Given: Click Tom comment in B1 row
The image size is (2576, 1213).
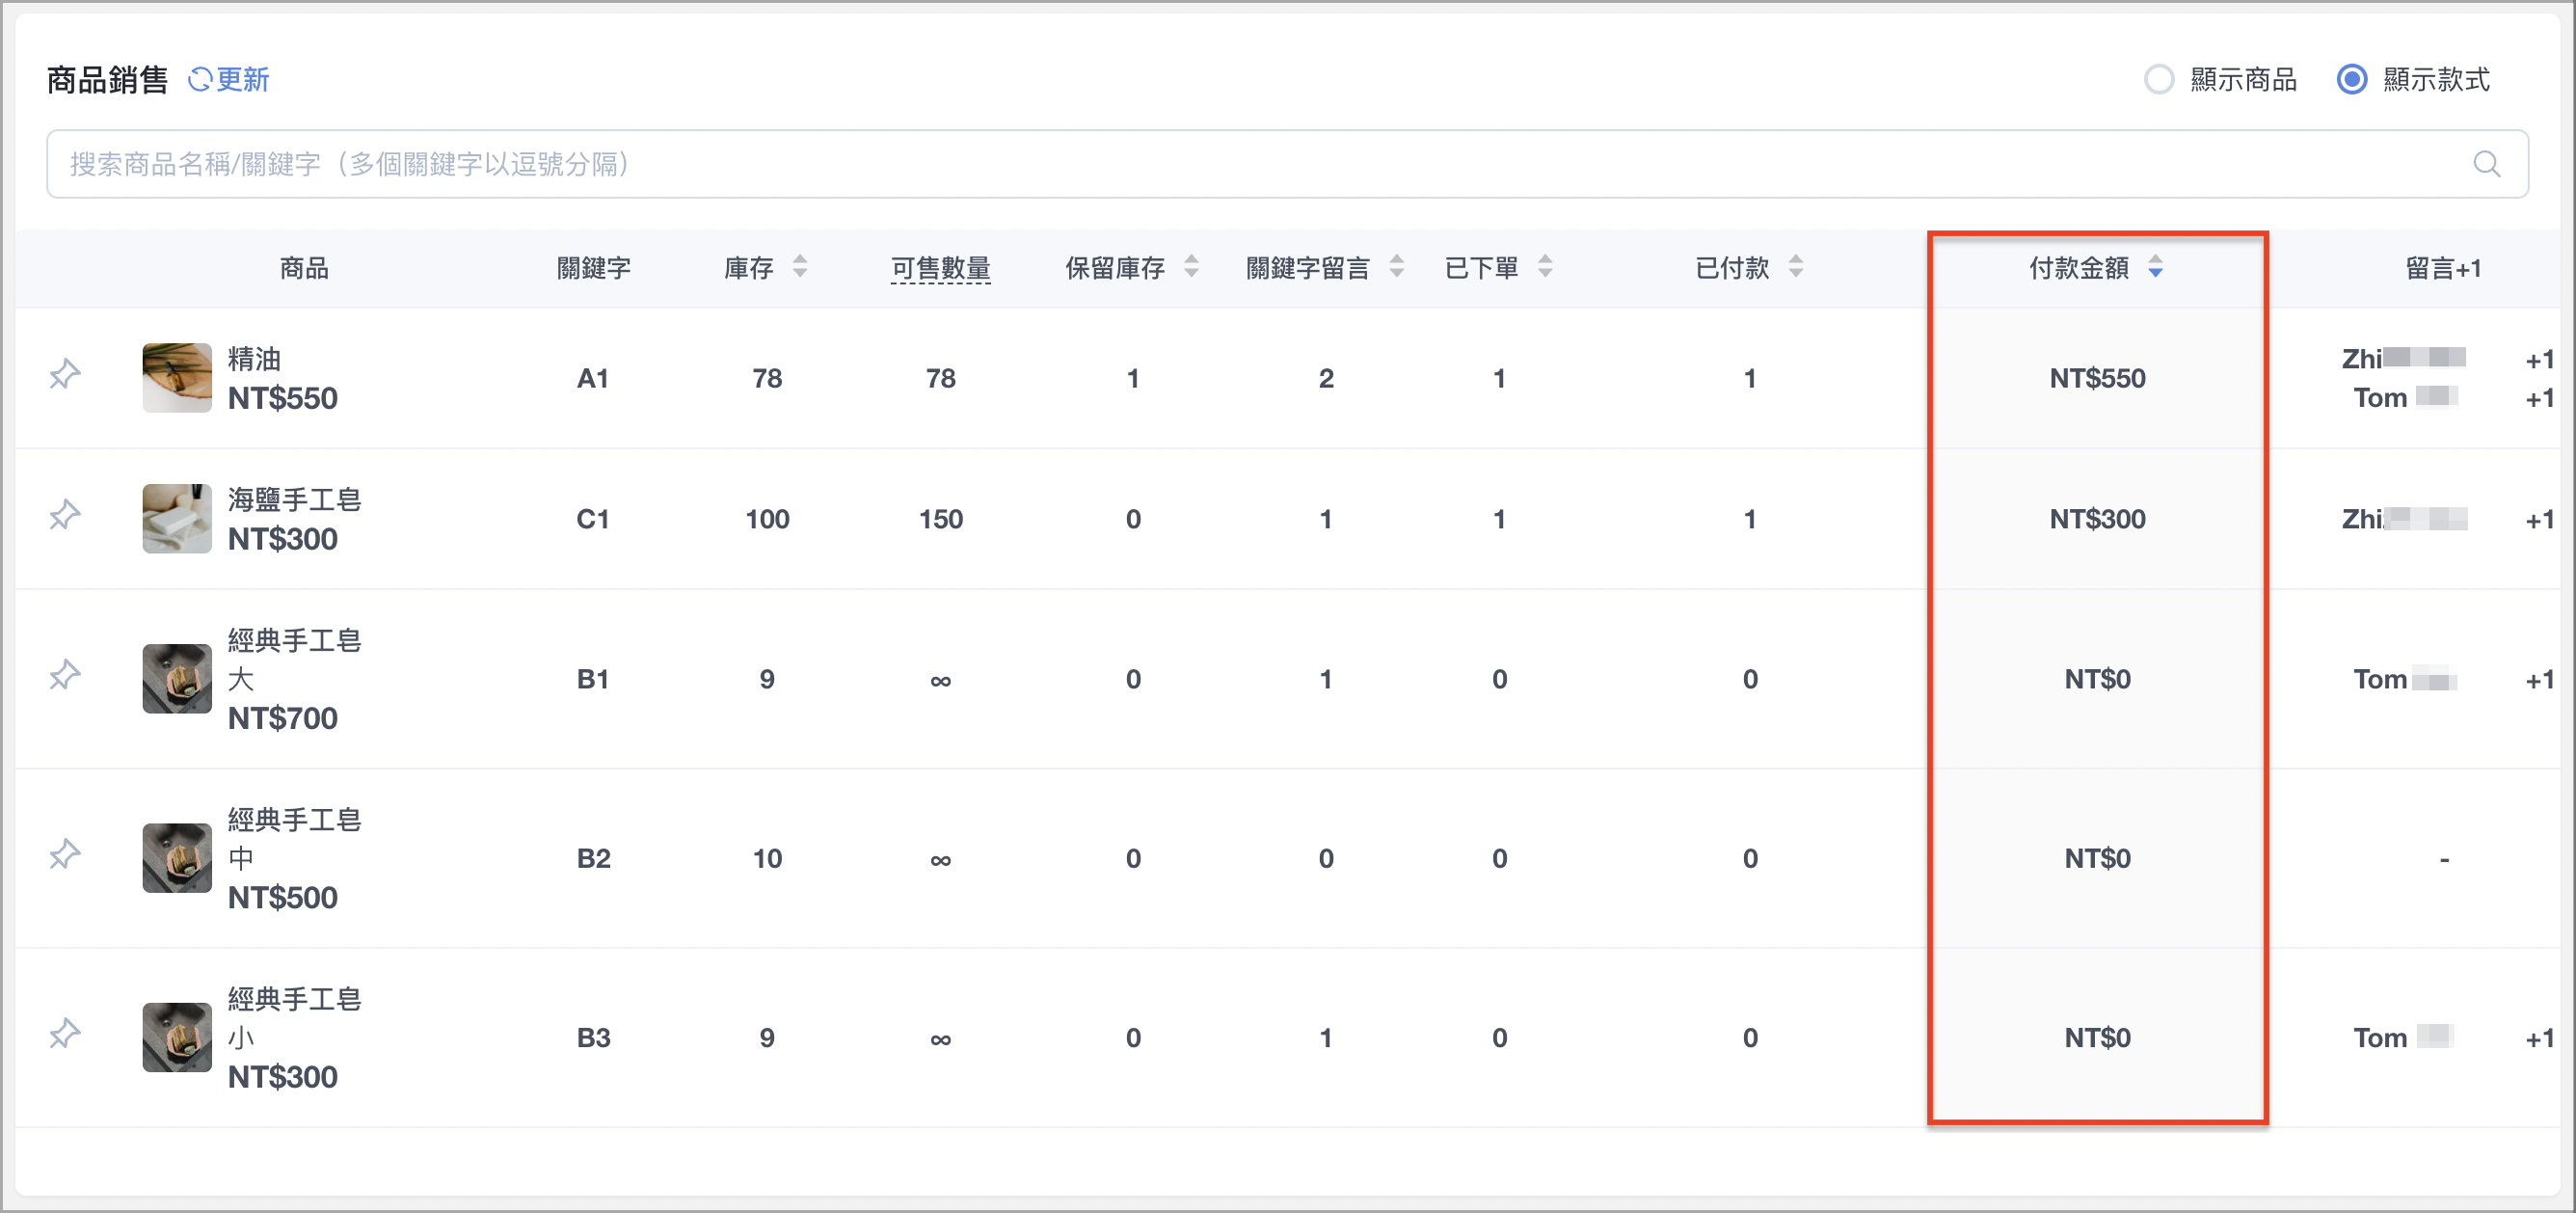Looking at the screenshot, I should [x=2404, y=680].
